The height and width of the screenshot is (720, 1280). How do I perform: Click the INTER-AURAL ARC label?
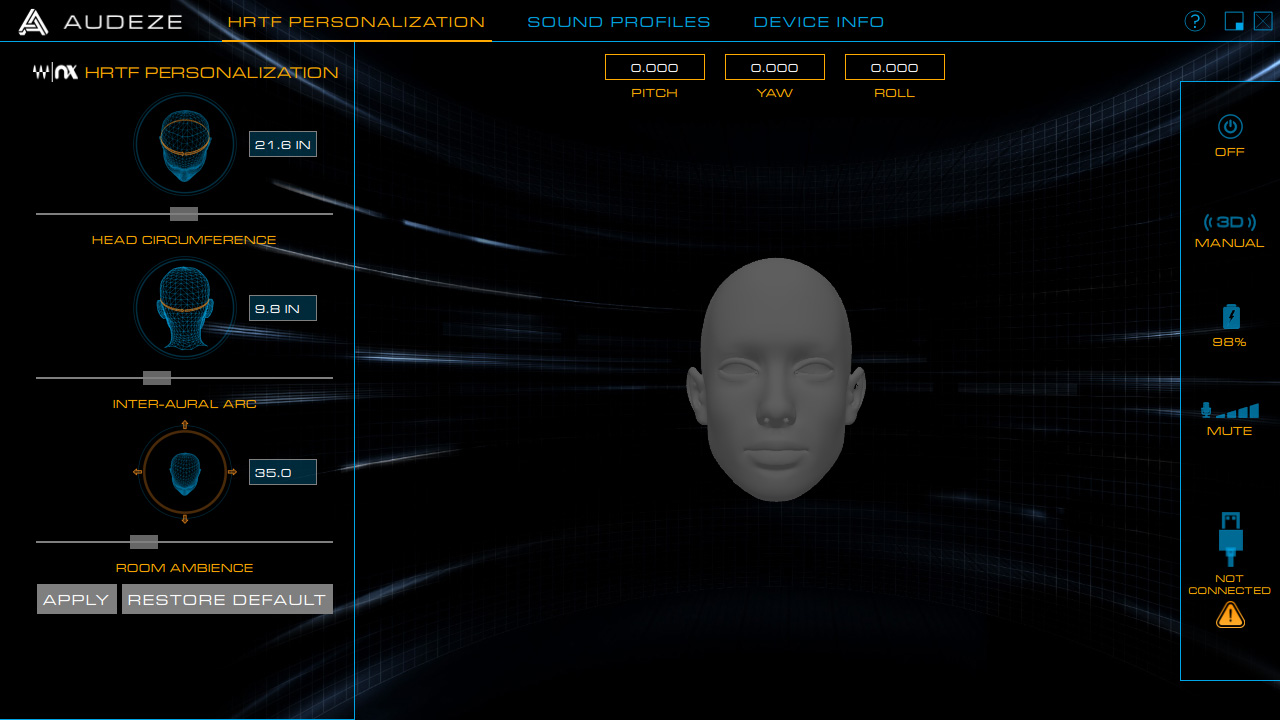pyautogui.click(x=184, y=404)
